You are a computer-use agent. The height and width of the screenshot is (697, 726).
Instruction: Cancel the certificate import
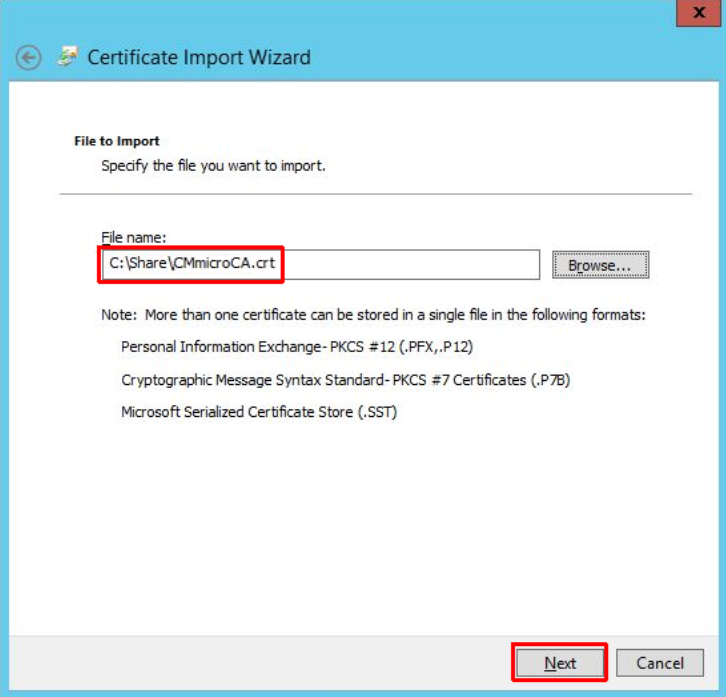click(660, 663)
